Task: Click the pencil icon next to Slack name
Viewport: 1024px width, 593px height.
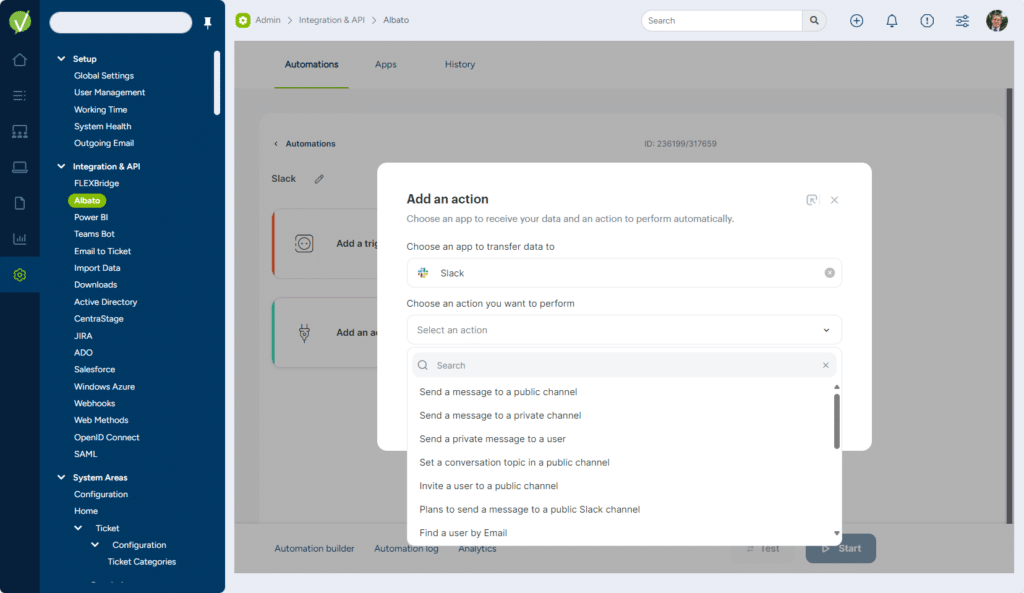Action: (x=320, y=179)
